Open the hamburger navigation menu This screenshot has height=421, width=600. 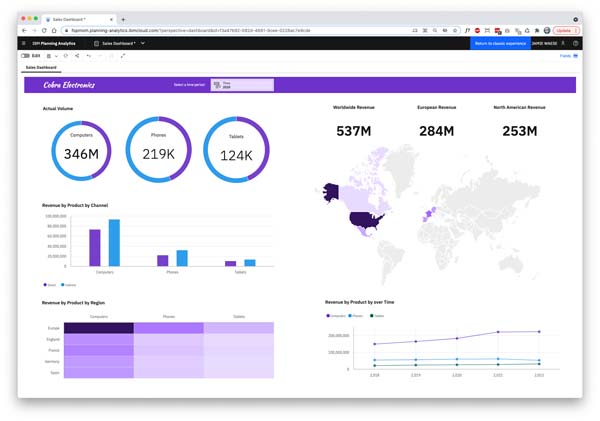click(x=24, y=43)
